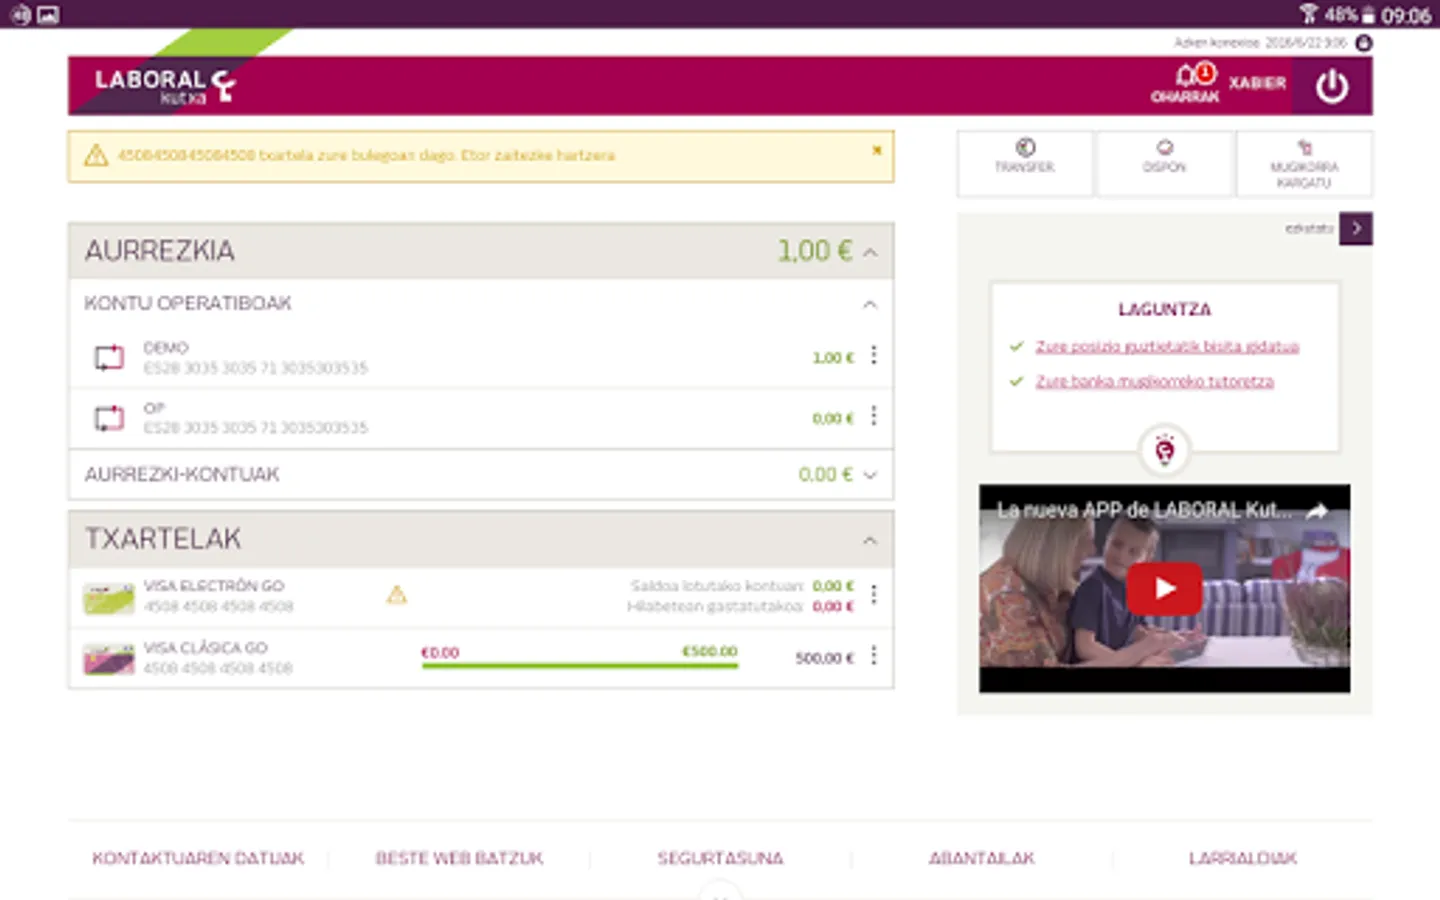Image resolution: width=1440 pixels, height=900 pixels.
Task: Dismiss the yellow warning banner
Action: [877, 150]
